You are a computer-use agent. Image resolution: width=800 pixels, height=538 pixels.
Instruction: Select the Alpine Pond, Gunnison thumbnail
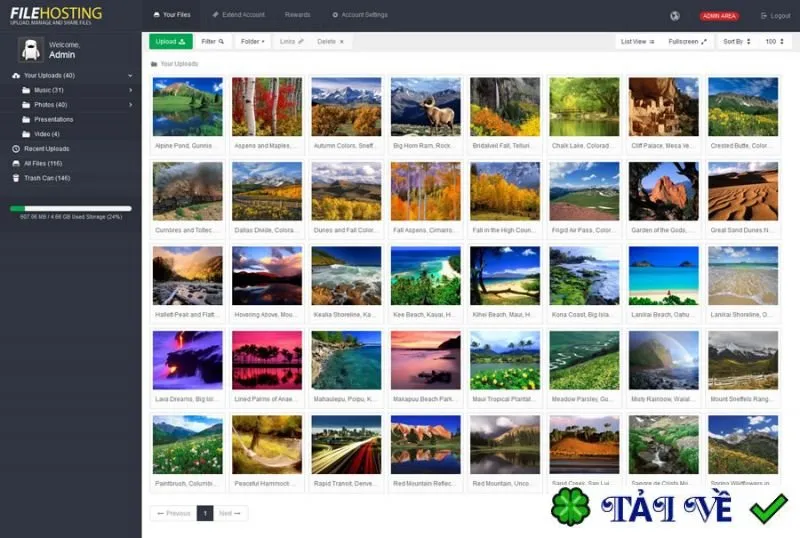187,106
